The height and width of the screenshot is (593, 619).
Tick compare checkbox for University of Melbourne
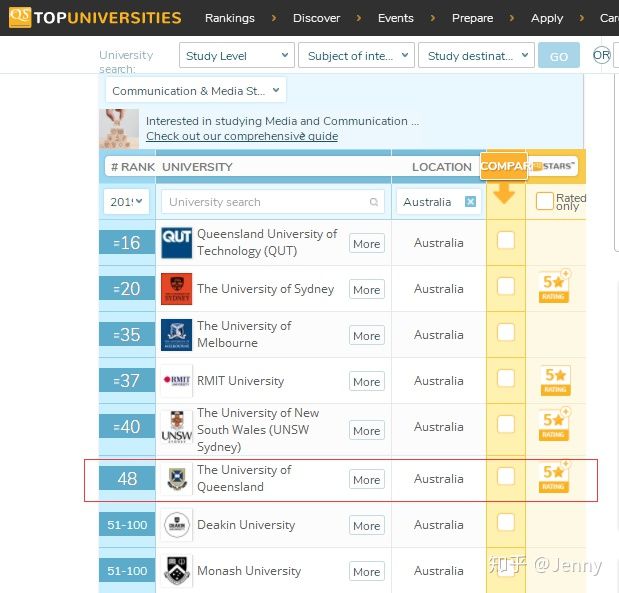coord(506,332)
